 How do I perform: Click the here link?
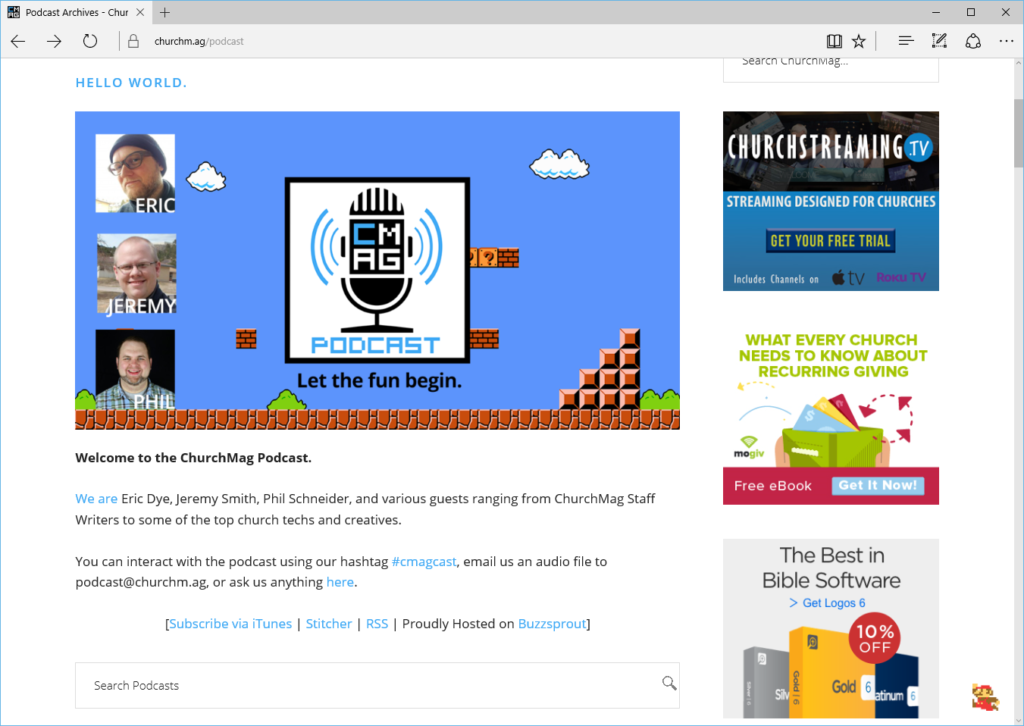click(x=340, y=582)
